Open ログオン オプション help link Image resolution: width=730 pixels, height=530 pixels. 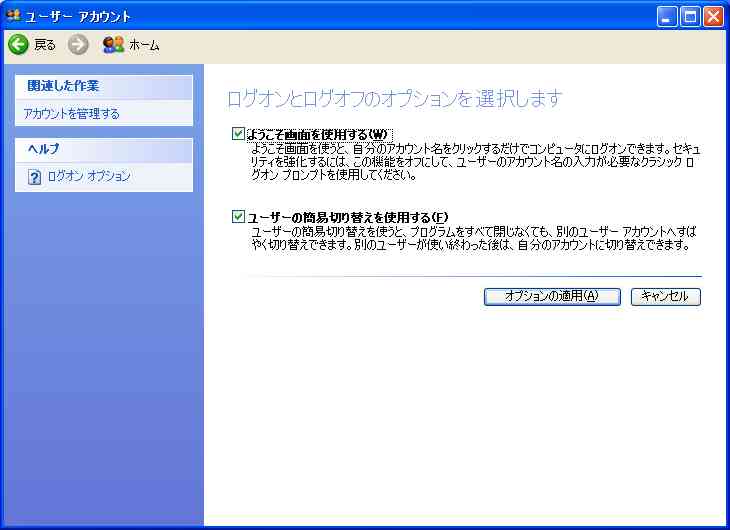point(89,177)
